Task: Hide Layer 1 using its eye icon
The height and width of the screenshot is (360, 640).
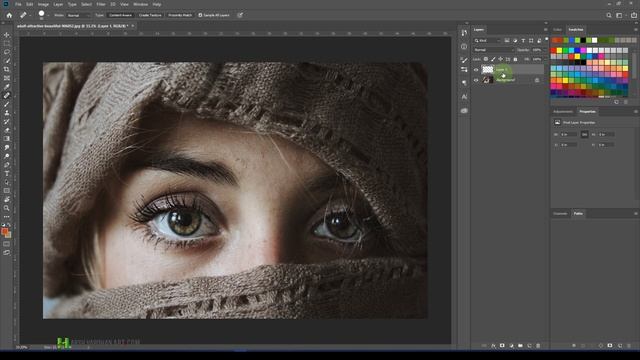Action: tap(476, 70)
